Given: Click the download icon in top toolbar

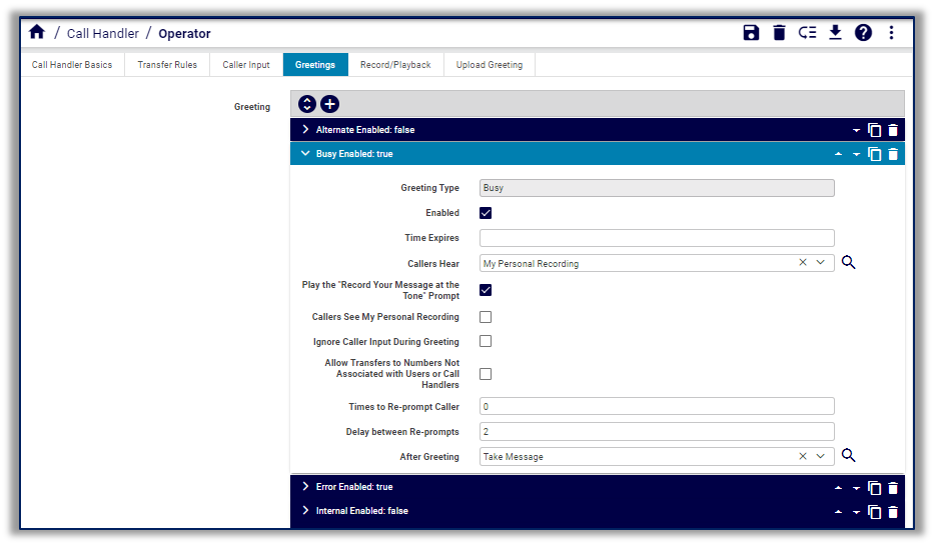Looking at the screenshot, I should (835, 32).
